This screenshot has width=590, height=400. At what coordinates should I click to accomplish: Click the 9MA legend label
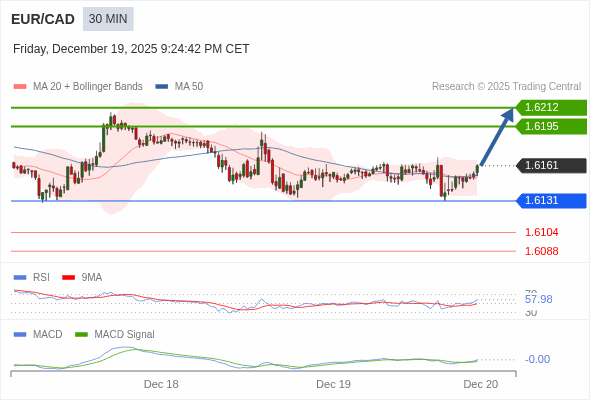click(91, 278)
